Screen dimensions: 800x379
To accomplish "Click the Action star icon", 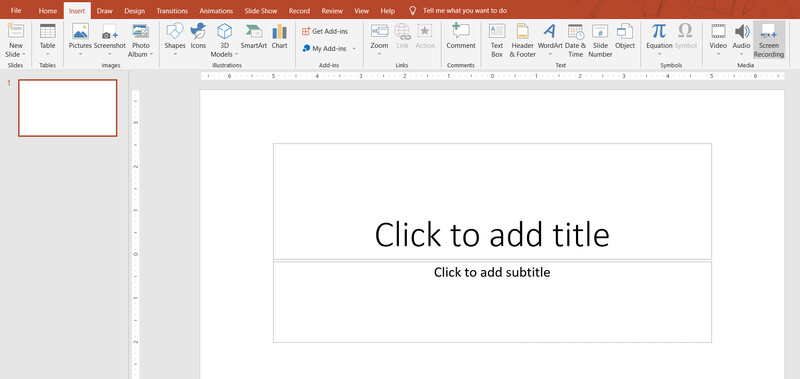I will coord(424,31).
